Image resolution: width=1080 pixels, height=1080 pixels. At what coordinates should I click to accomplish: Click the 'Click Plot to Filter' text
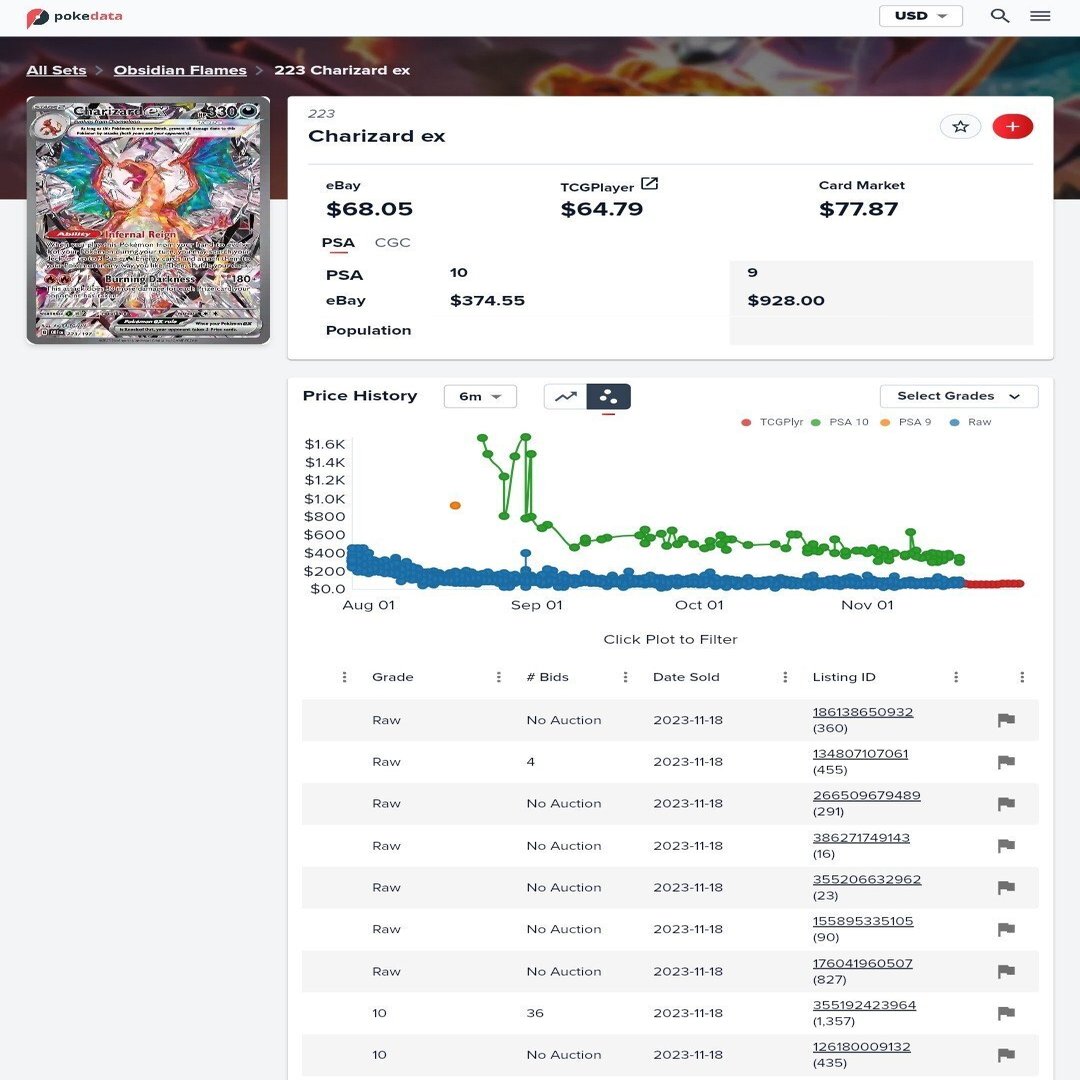(x=670, y=639)
